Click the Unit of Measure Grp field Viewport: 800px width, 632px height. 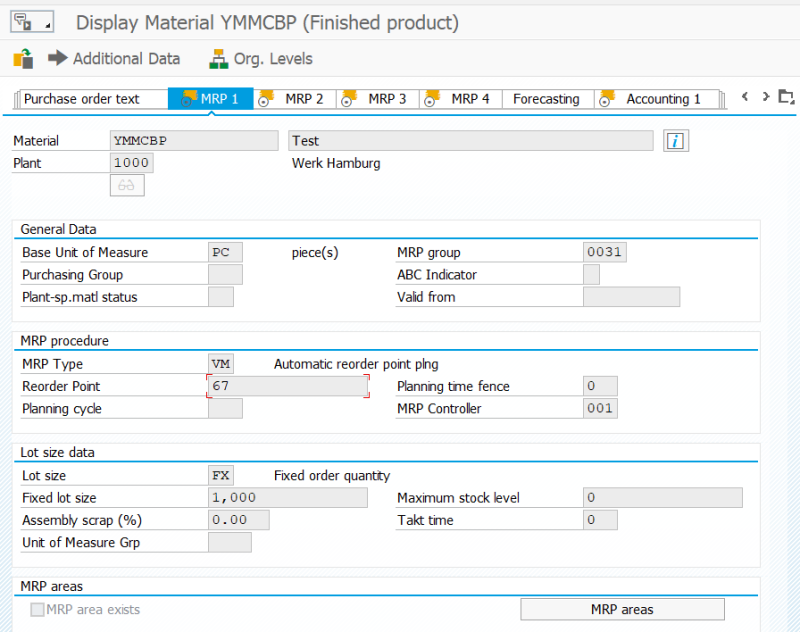click(x=230, y=543)
